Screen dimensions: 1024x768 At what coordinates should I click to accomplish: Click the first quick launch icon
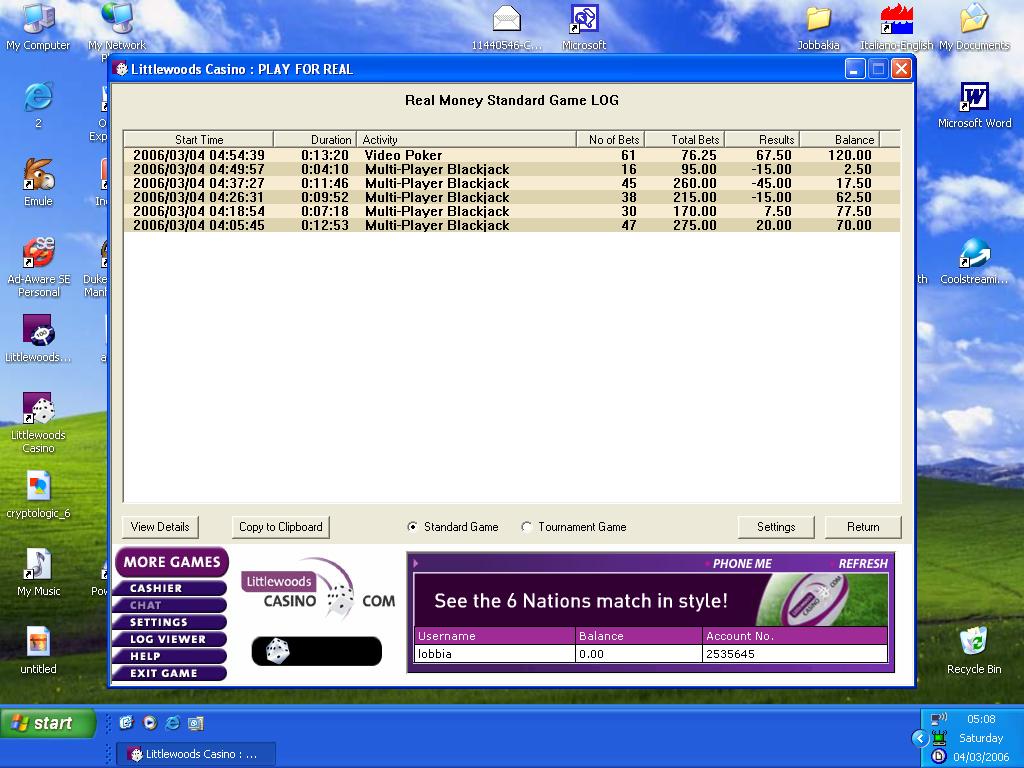(x=126, y=722)
